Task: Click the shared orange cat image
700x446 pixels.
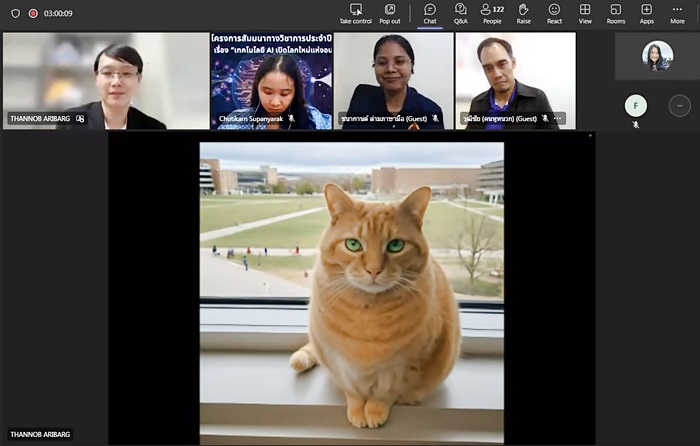Action: (x=351, y=290)
